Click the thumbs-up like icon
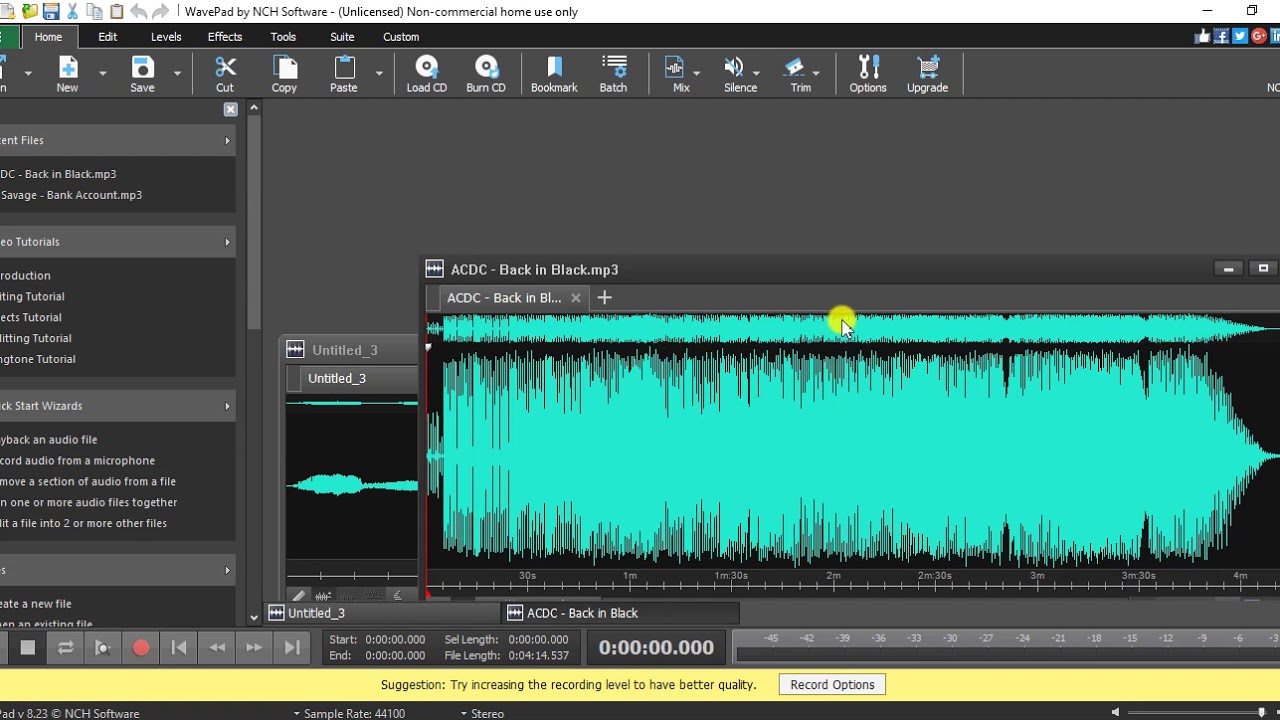Viewport: 1280px width, 720px height. [1202, 37]
